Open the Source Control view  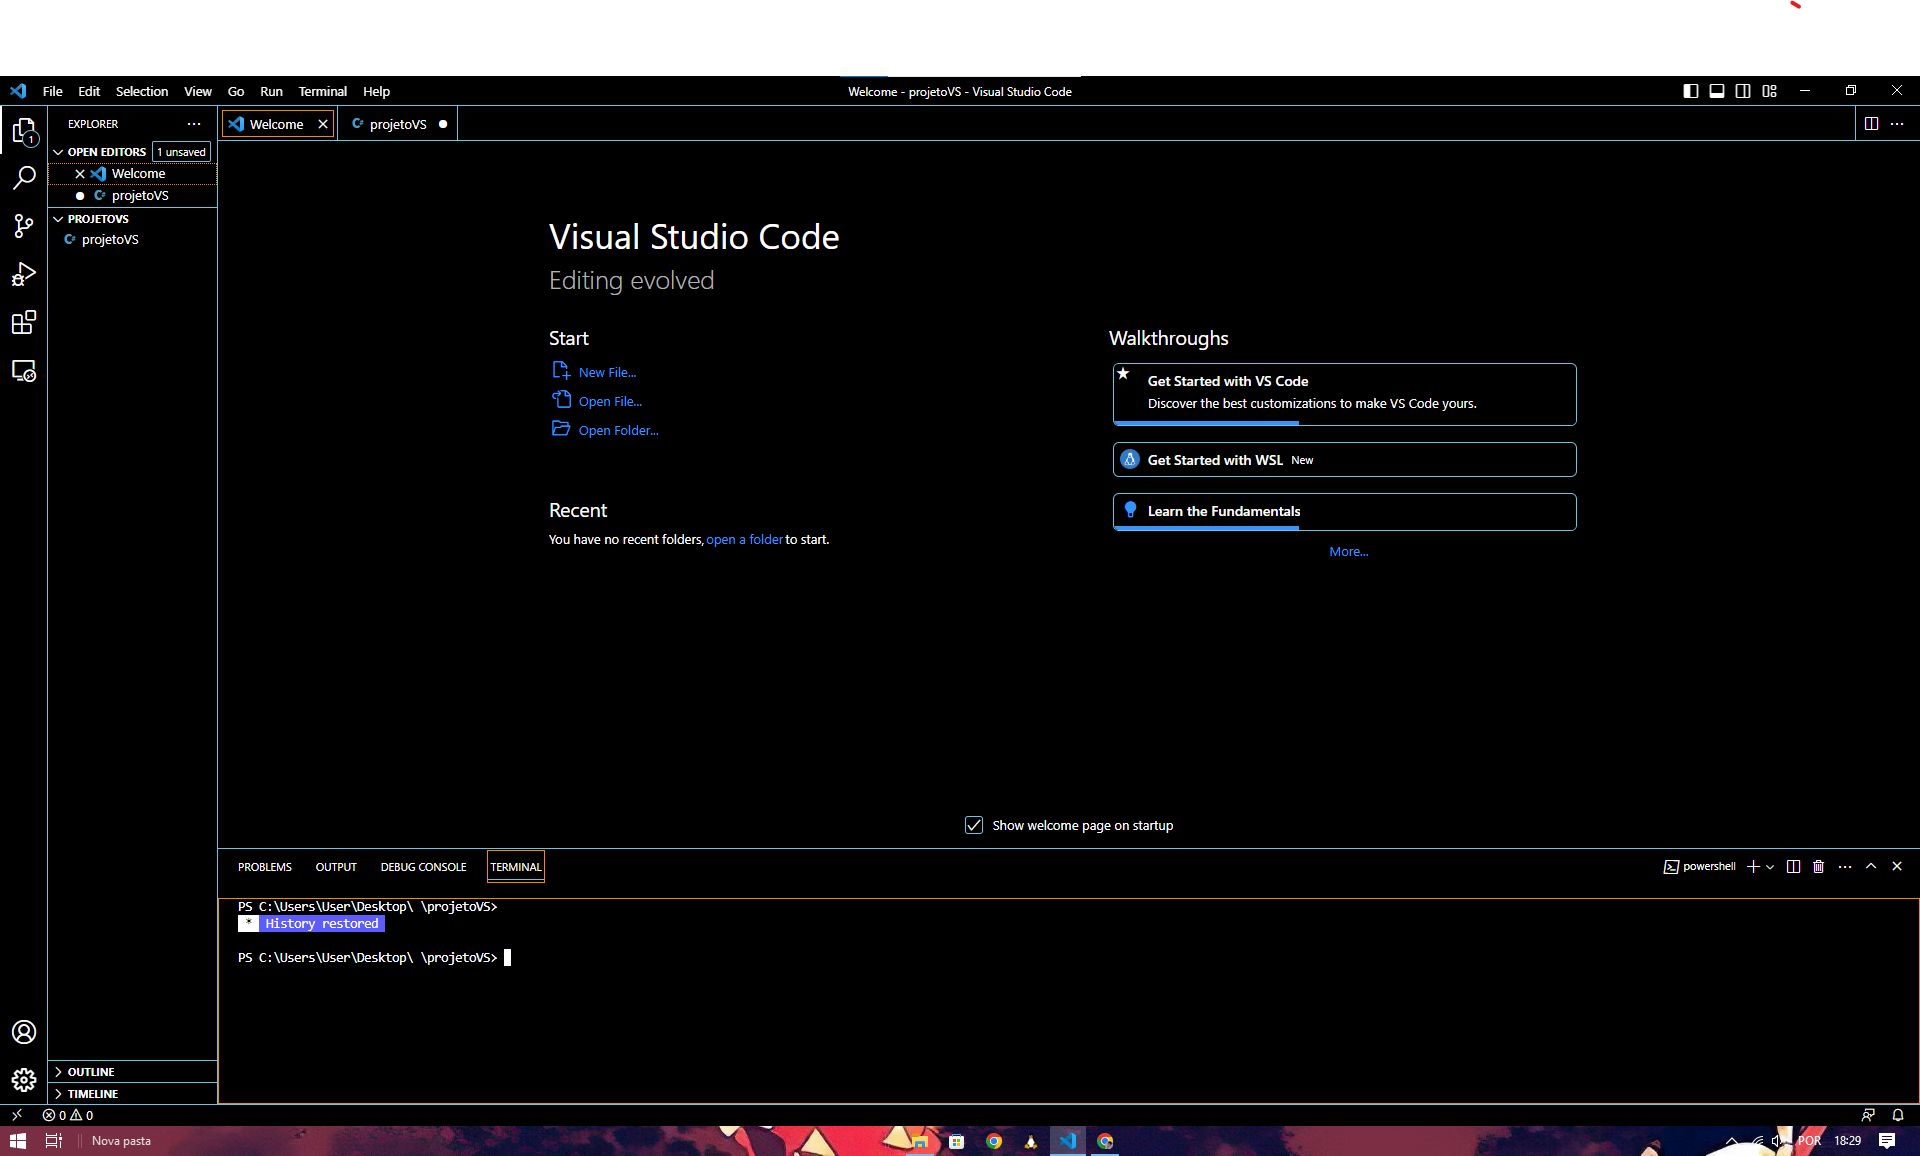(24, 226)
